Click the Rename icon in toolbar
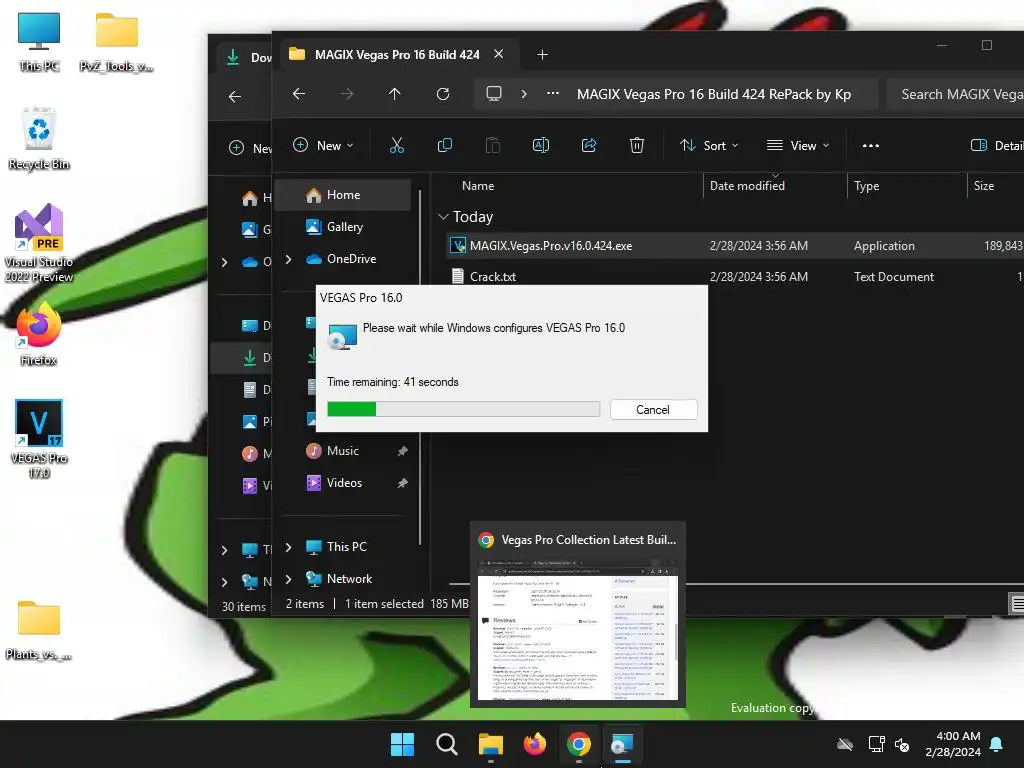Viewport: 1024px width, 768px height. [x=541, y=145]
